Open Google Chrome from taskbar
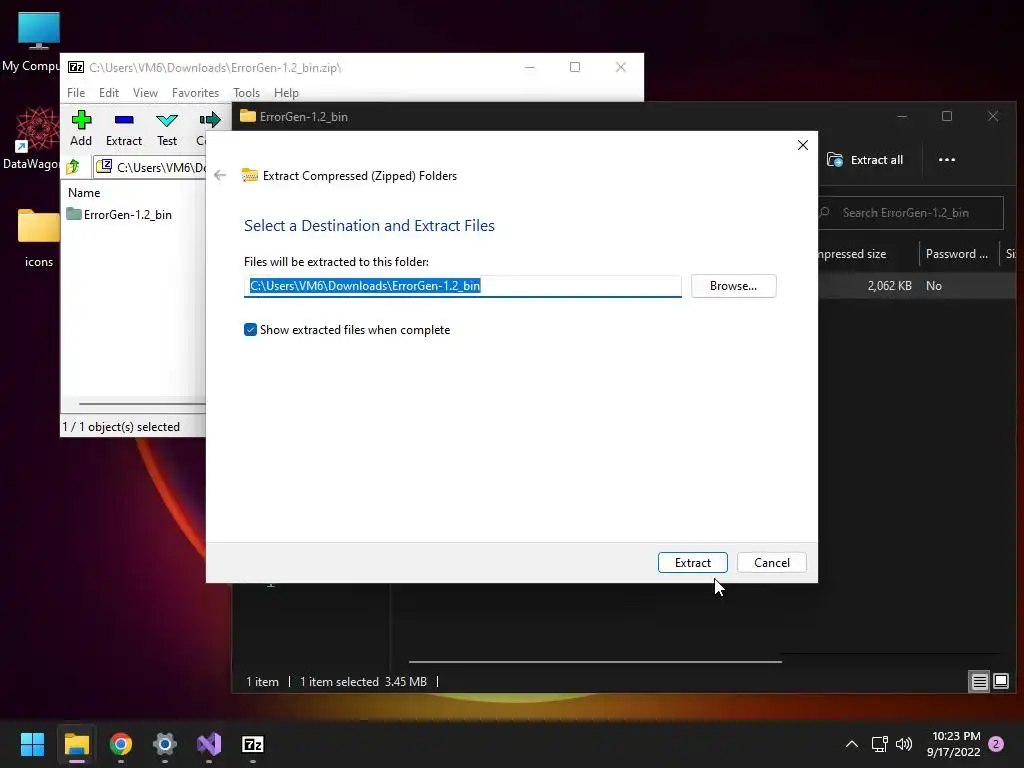This screenshot has height=768, width=1024. click(x=121, y=744)
